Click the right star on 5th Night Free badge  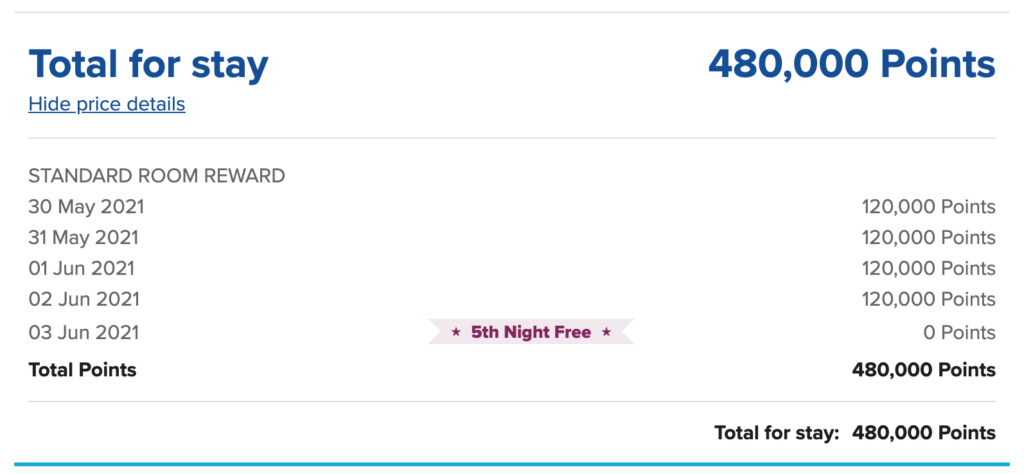(x=606, y=332)
